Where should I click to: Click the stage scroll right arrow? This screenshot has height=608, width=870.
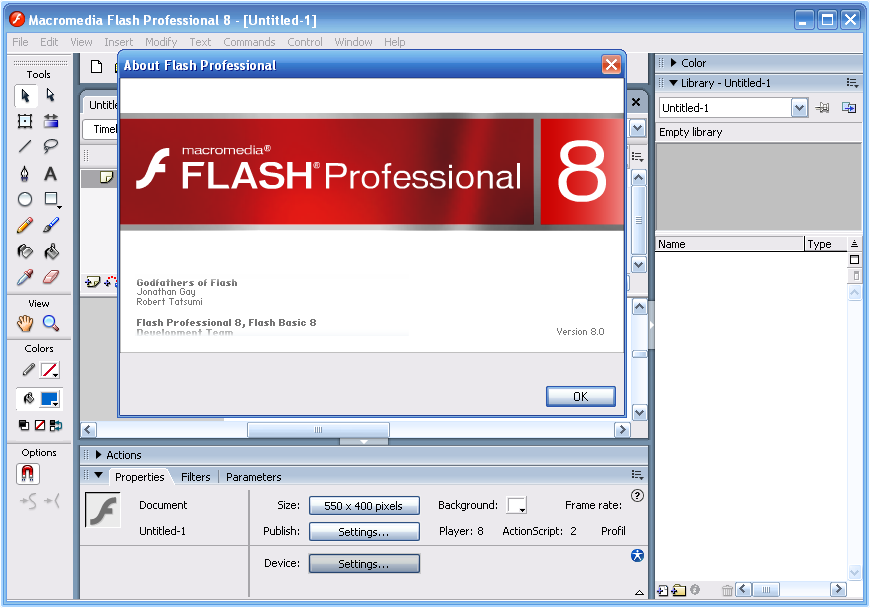point(623,430)
